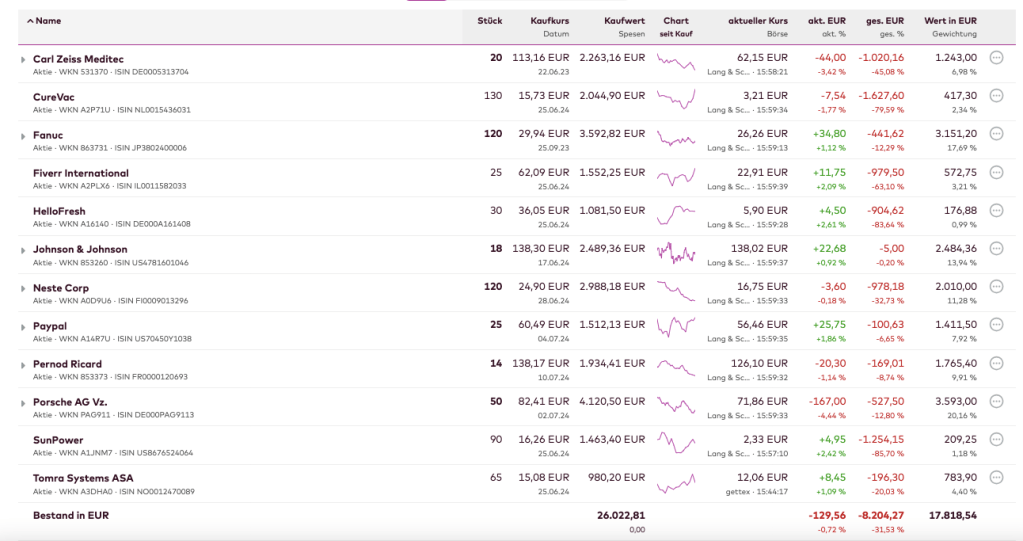
Task: Click the options icon for Johnson & Johnson
Action: point(996,248)
